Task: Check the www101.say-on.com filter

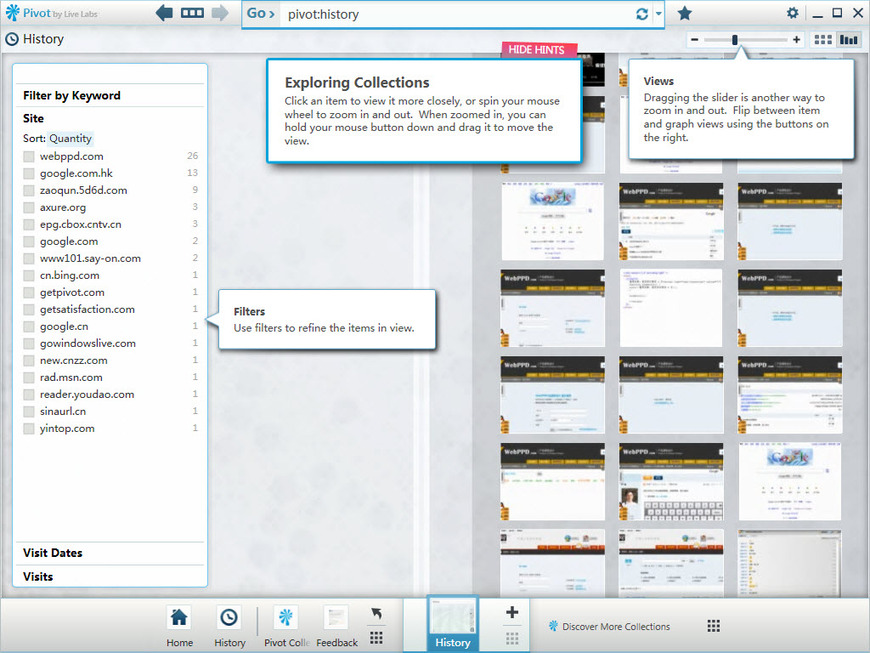Action: tap(29, 259)
